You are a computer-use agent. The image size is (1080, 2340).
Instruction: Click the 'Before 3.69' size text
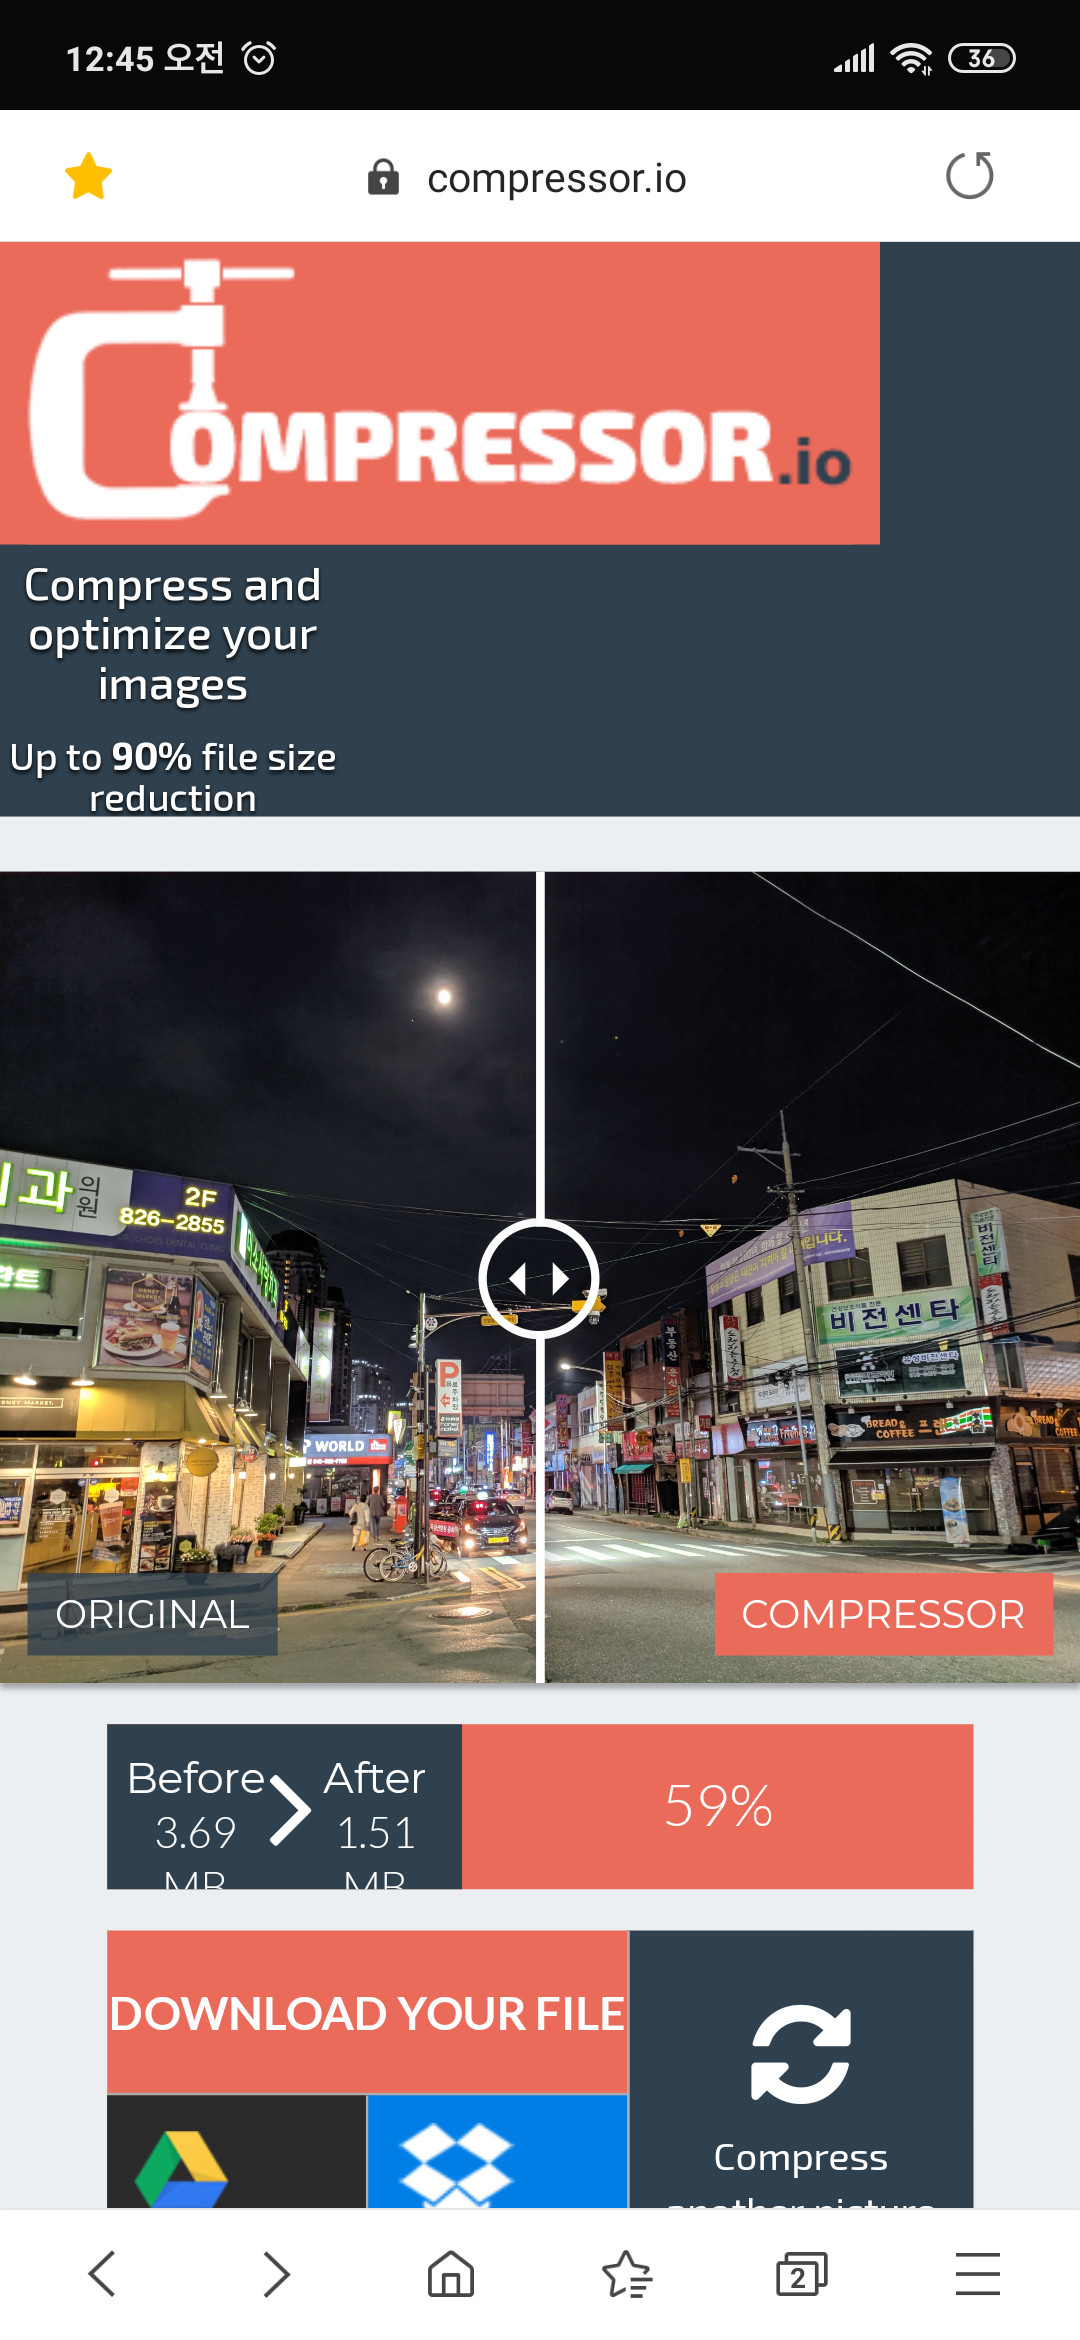[x=196, y=1805]
